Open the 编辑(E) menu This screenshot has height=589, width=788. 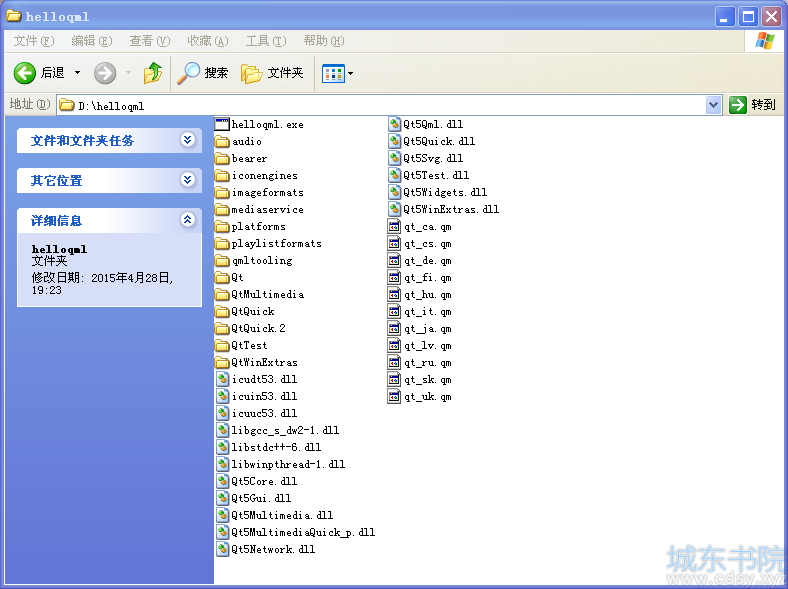point(91,41)
